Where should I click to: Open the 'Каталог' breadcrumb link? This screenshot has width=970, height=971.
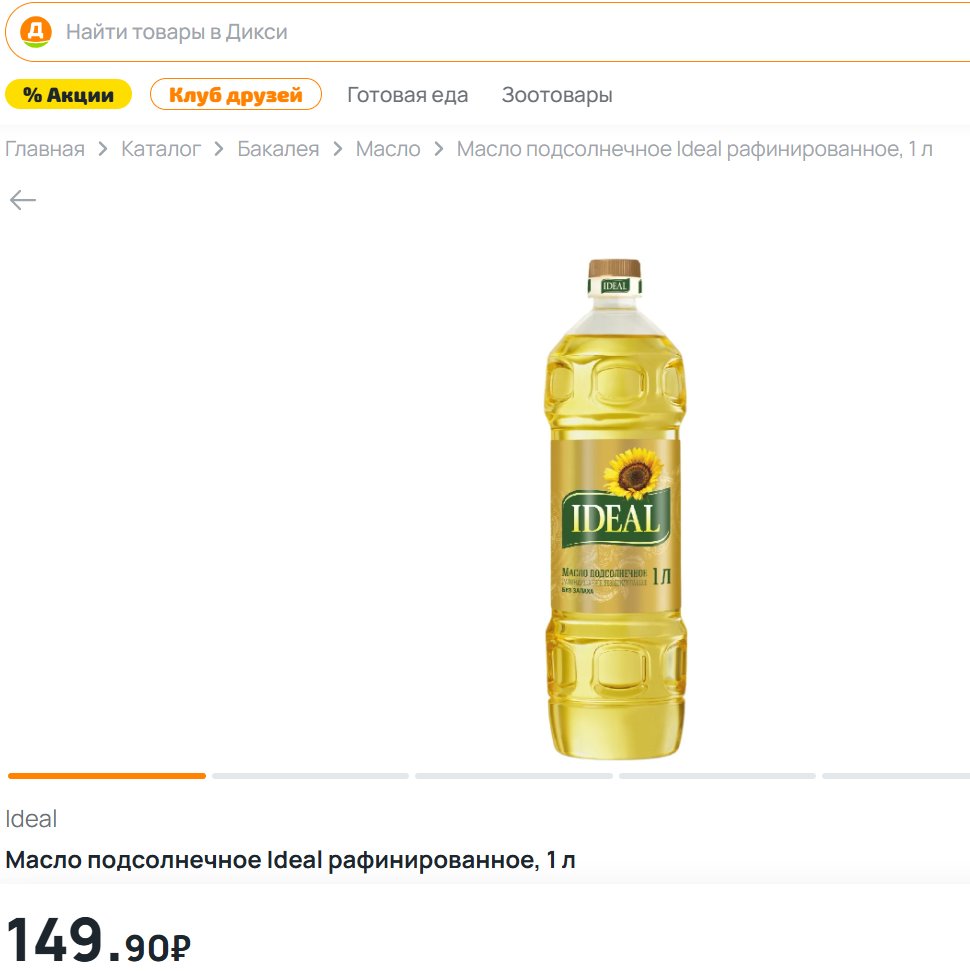coord(161,150)
